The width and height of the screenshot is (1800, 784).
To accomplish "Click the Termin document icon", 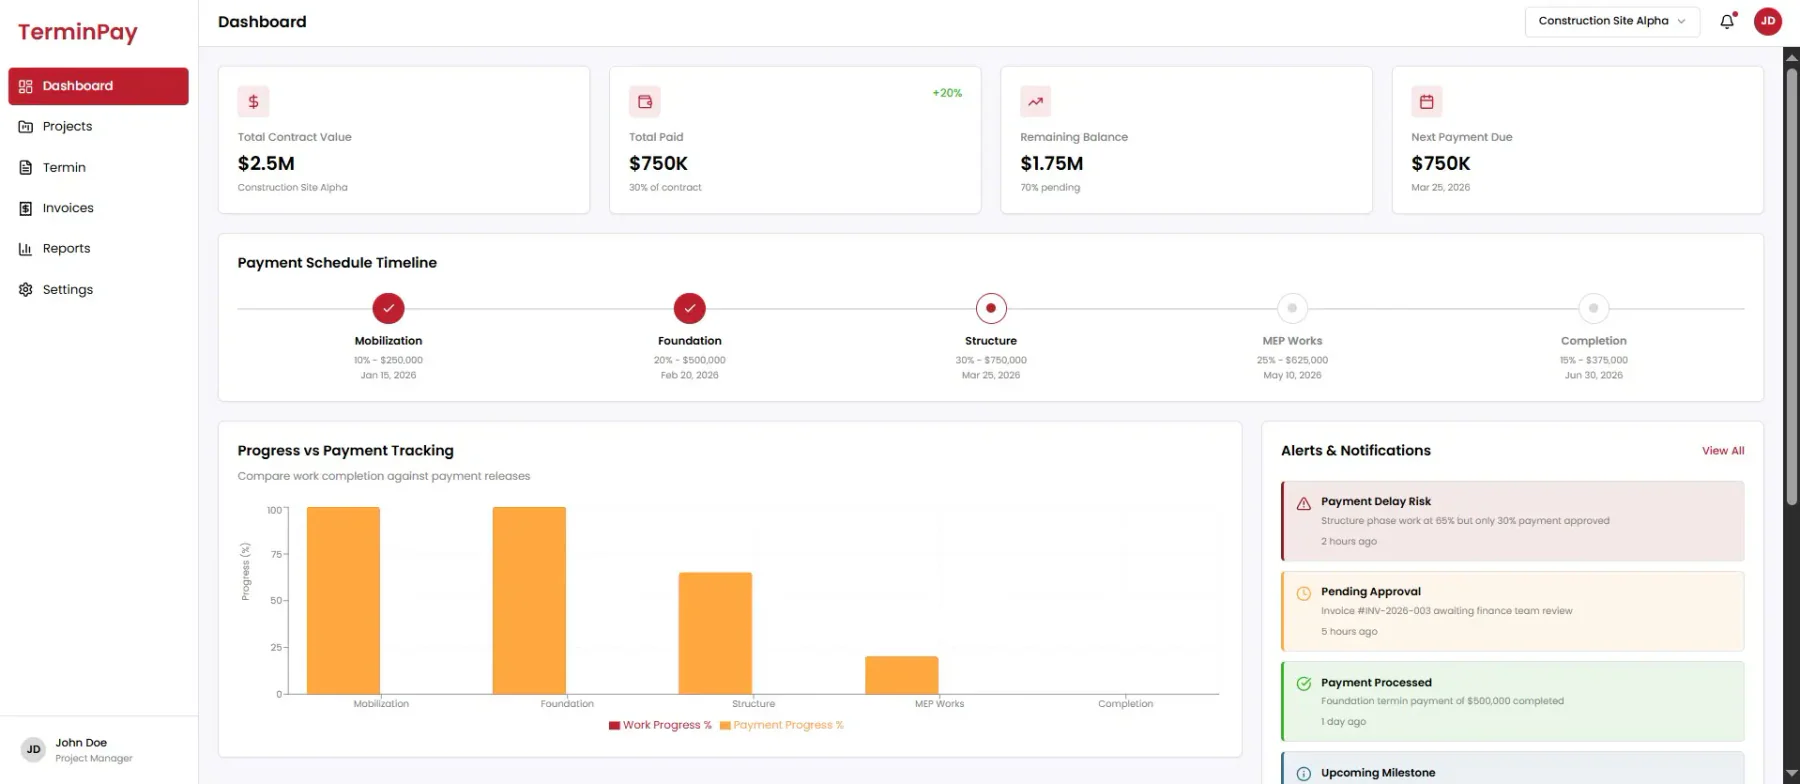I will pyautogui.click(x=26, y=167).
